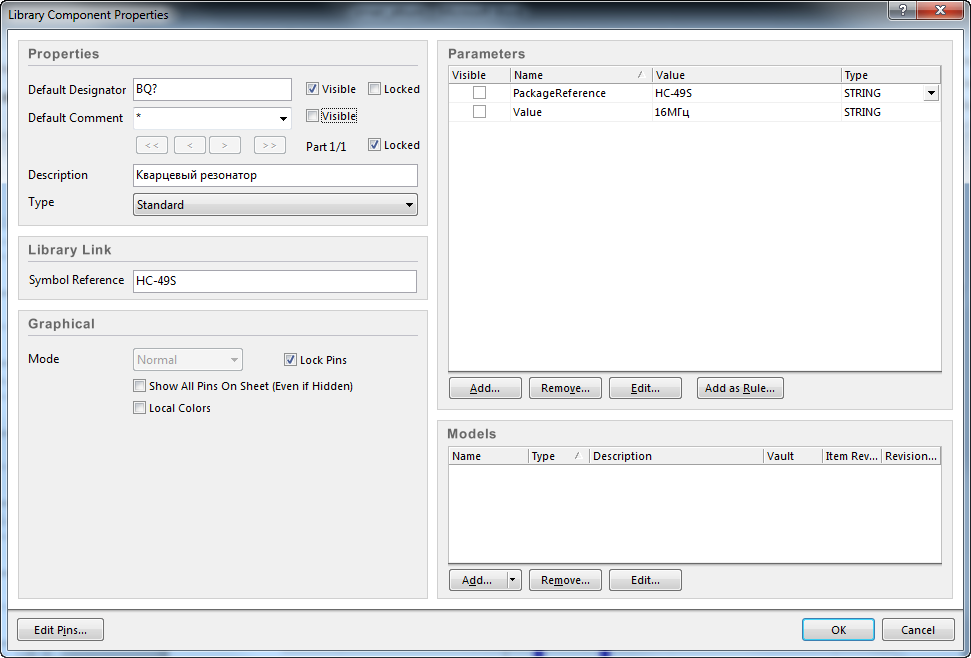Close the Library Component Properties dialog
The width and height of the screenshot is (971, 658).
click(941, 10)
